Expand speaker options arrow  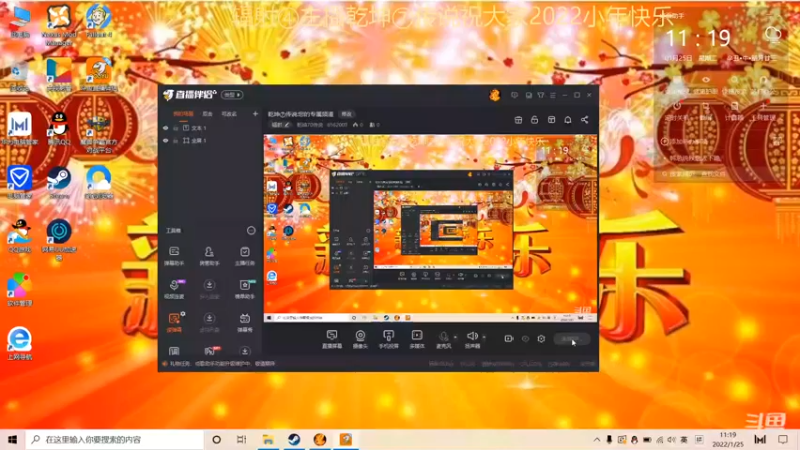484,337
